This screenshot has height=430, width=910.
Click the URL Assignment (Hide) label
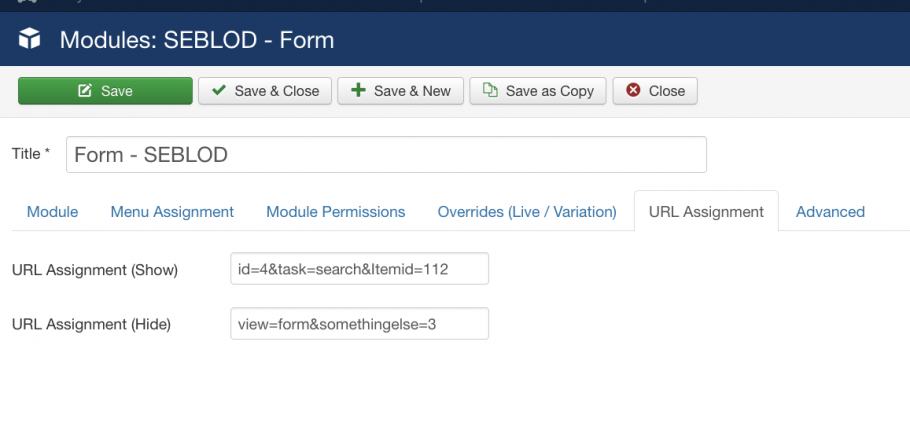[x=91, y=324]
